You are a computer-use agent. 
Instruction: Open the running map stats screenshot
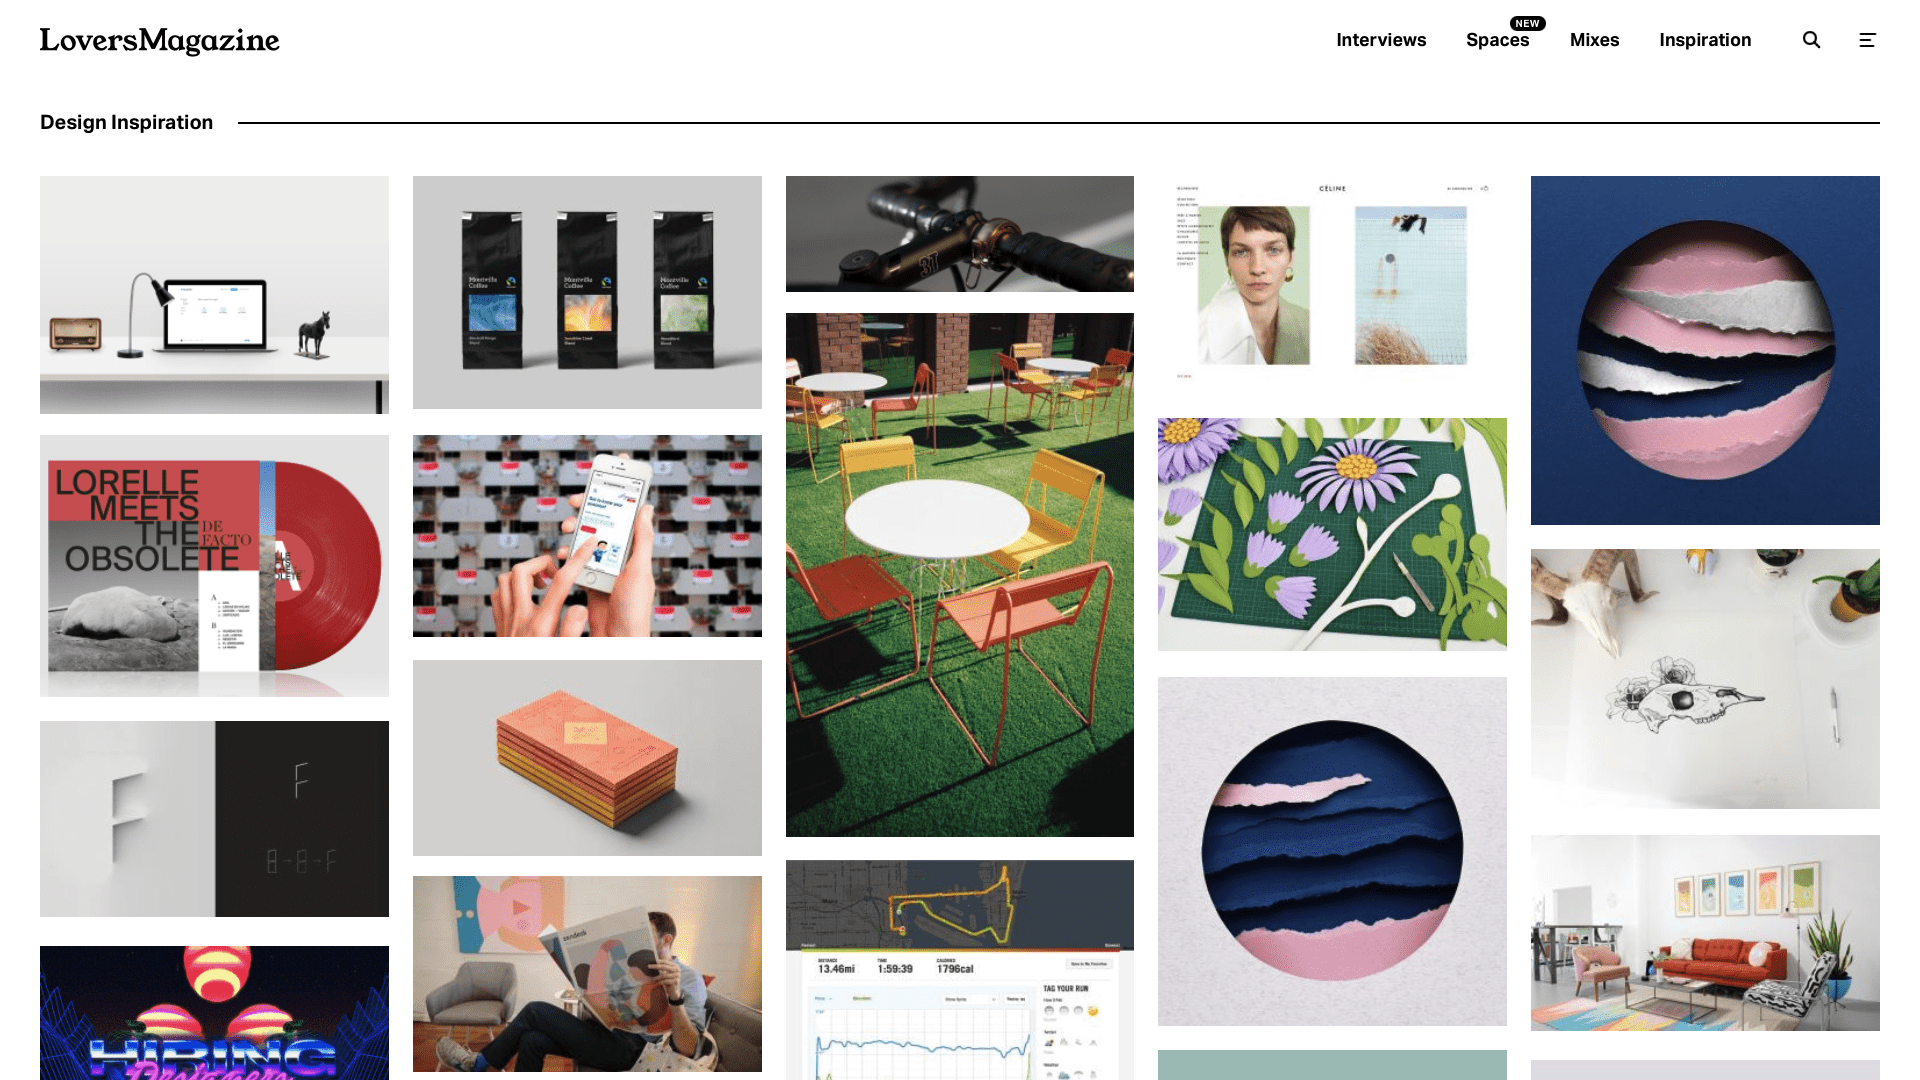click(960, 970)
